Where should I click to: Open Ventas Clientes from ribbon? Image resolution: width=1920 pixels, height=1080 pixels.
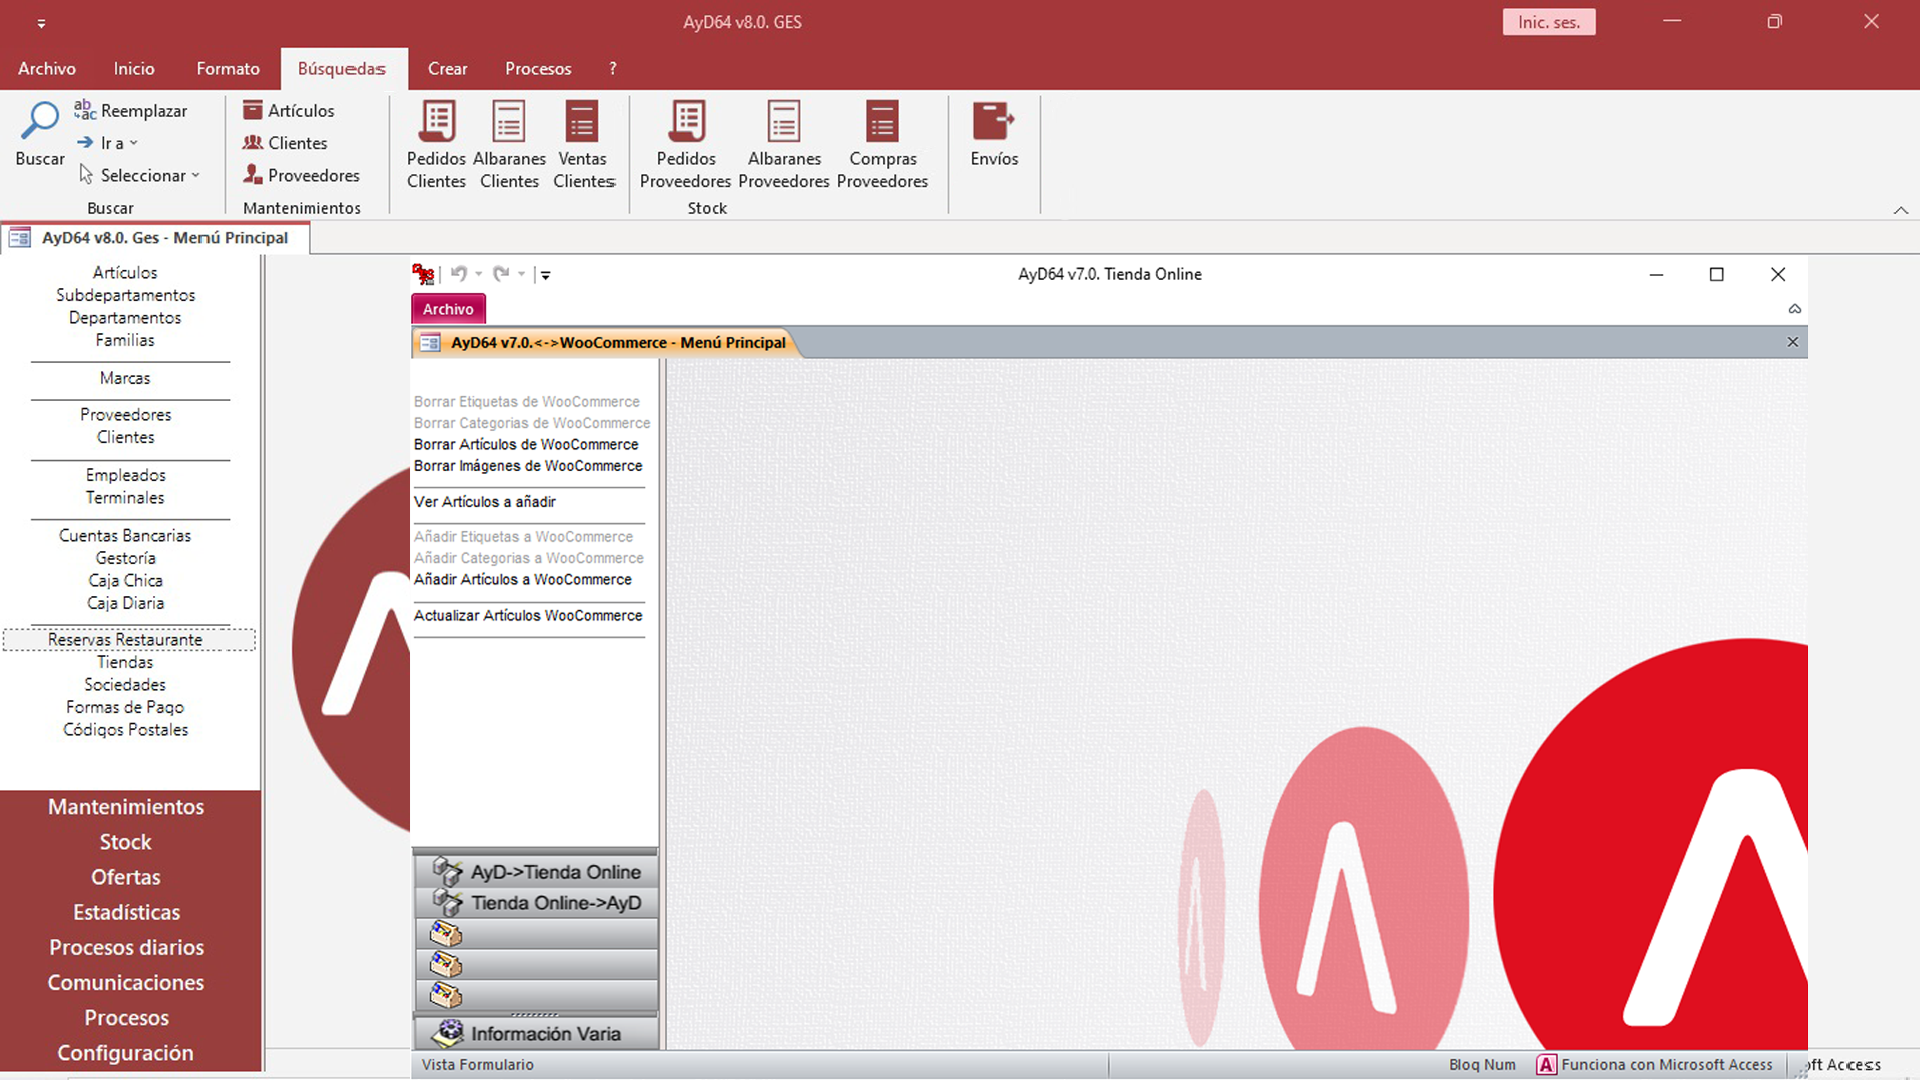pyautogui.click(x=583, y=145)
